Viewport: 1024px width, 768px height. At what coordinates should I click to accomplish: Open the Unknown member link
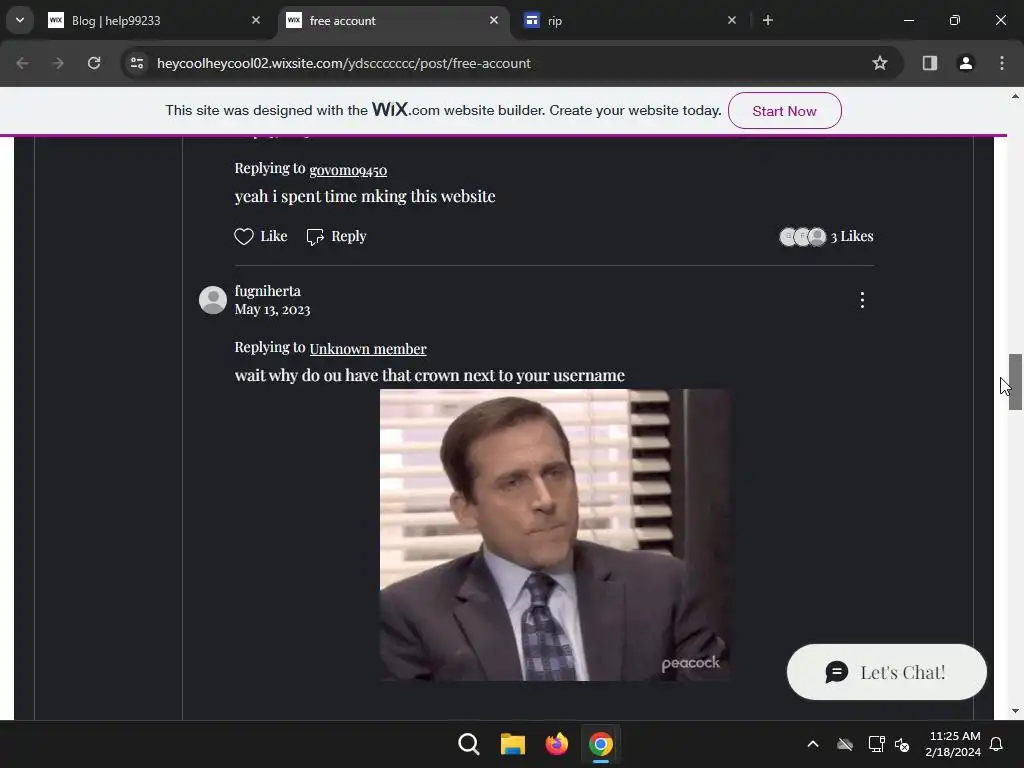click(368, 349)
